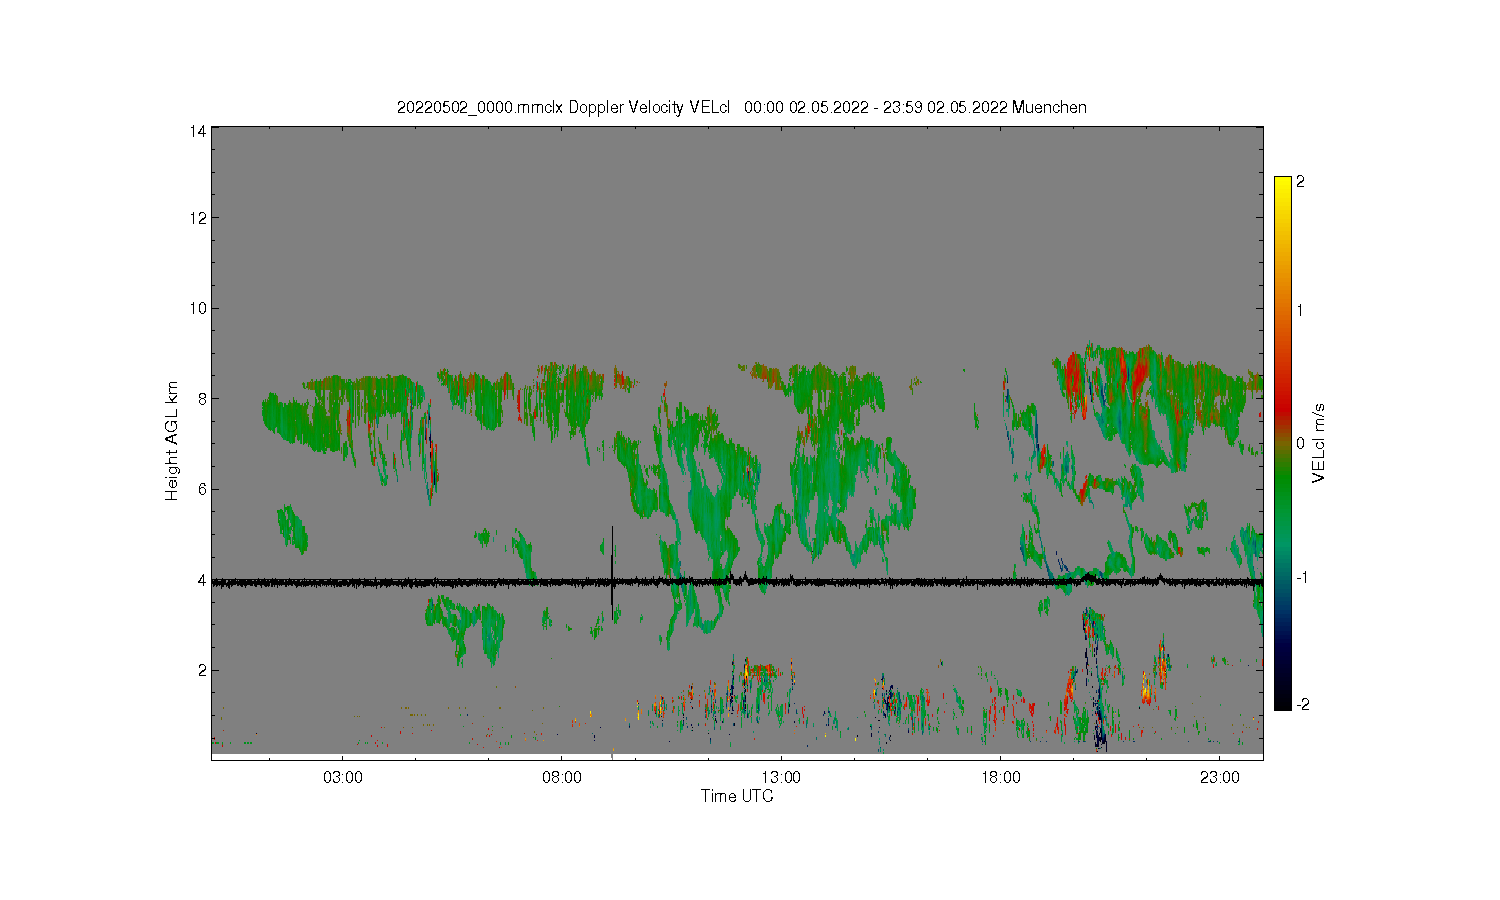Click the colorbar label '0'
Image resolution: width=1500 pixels, height=900 pixels.
click(1300, 443)
